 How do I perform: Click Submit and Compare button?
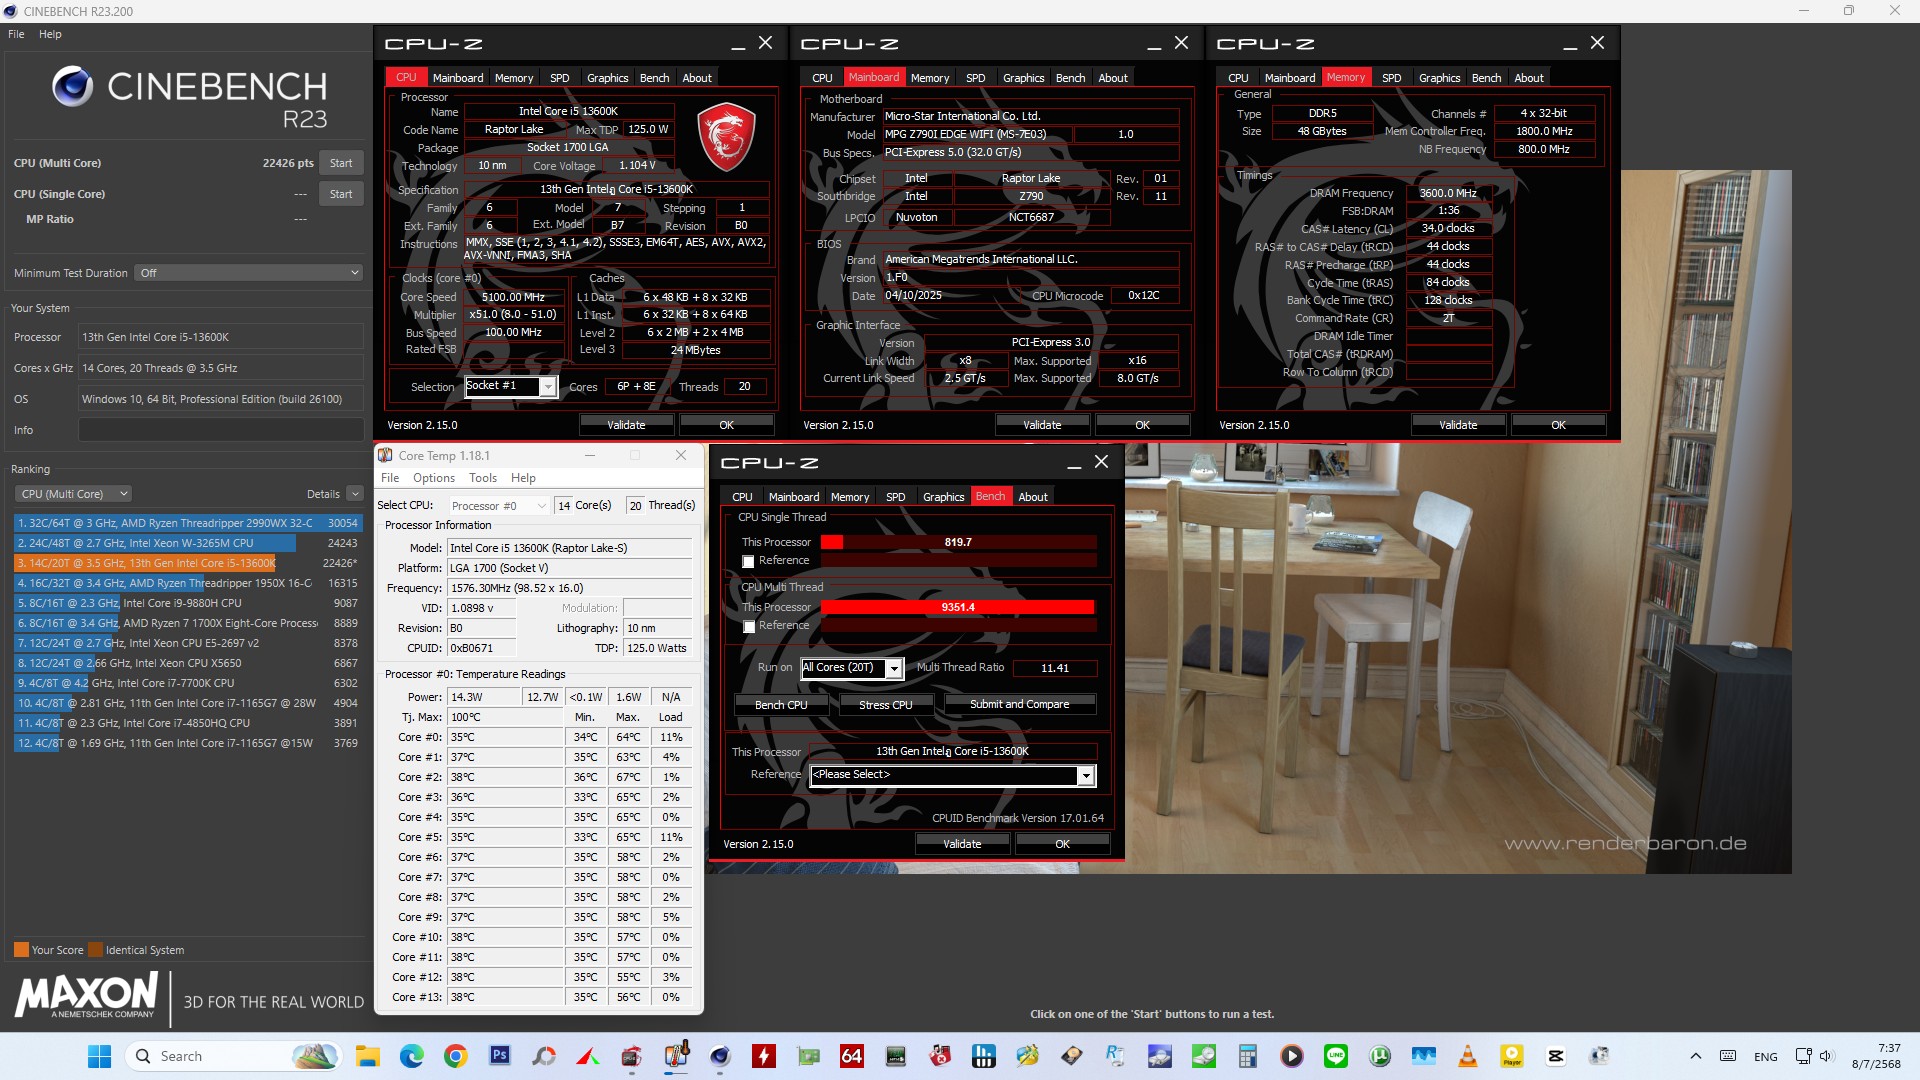(x=1019, y=705)
